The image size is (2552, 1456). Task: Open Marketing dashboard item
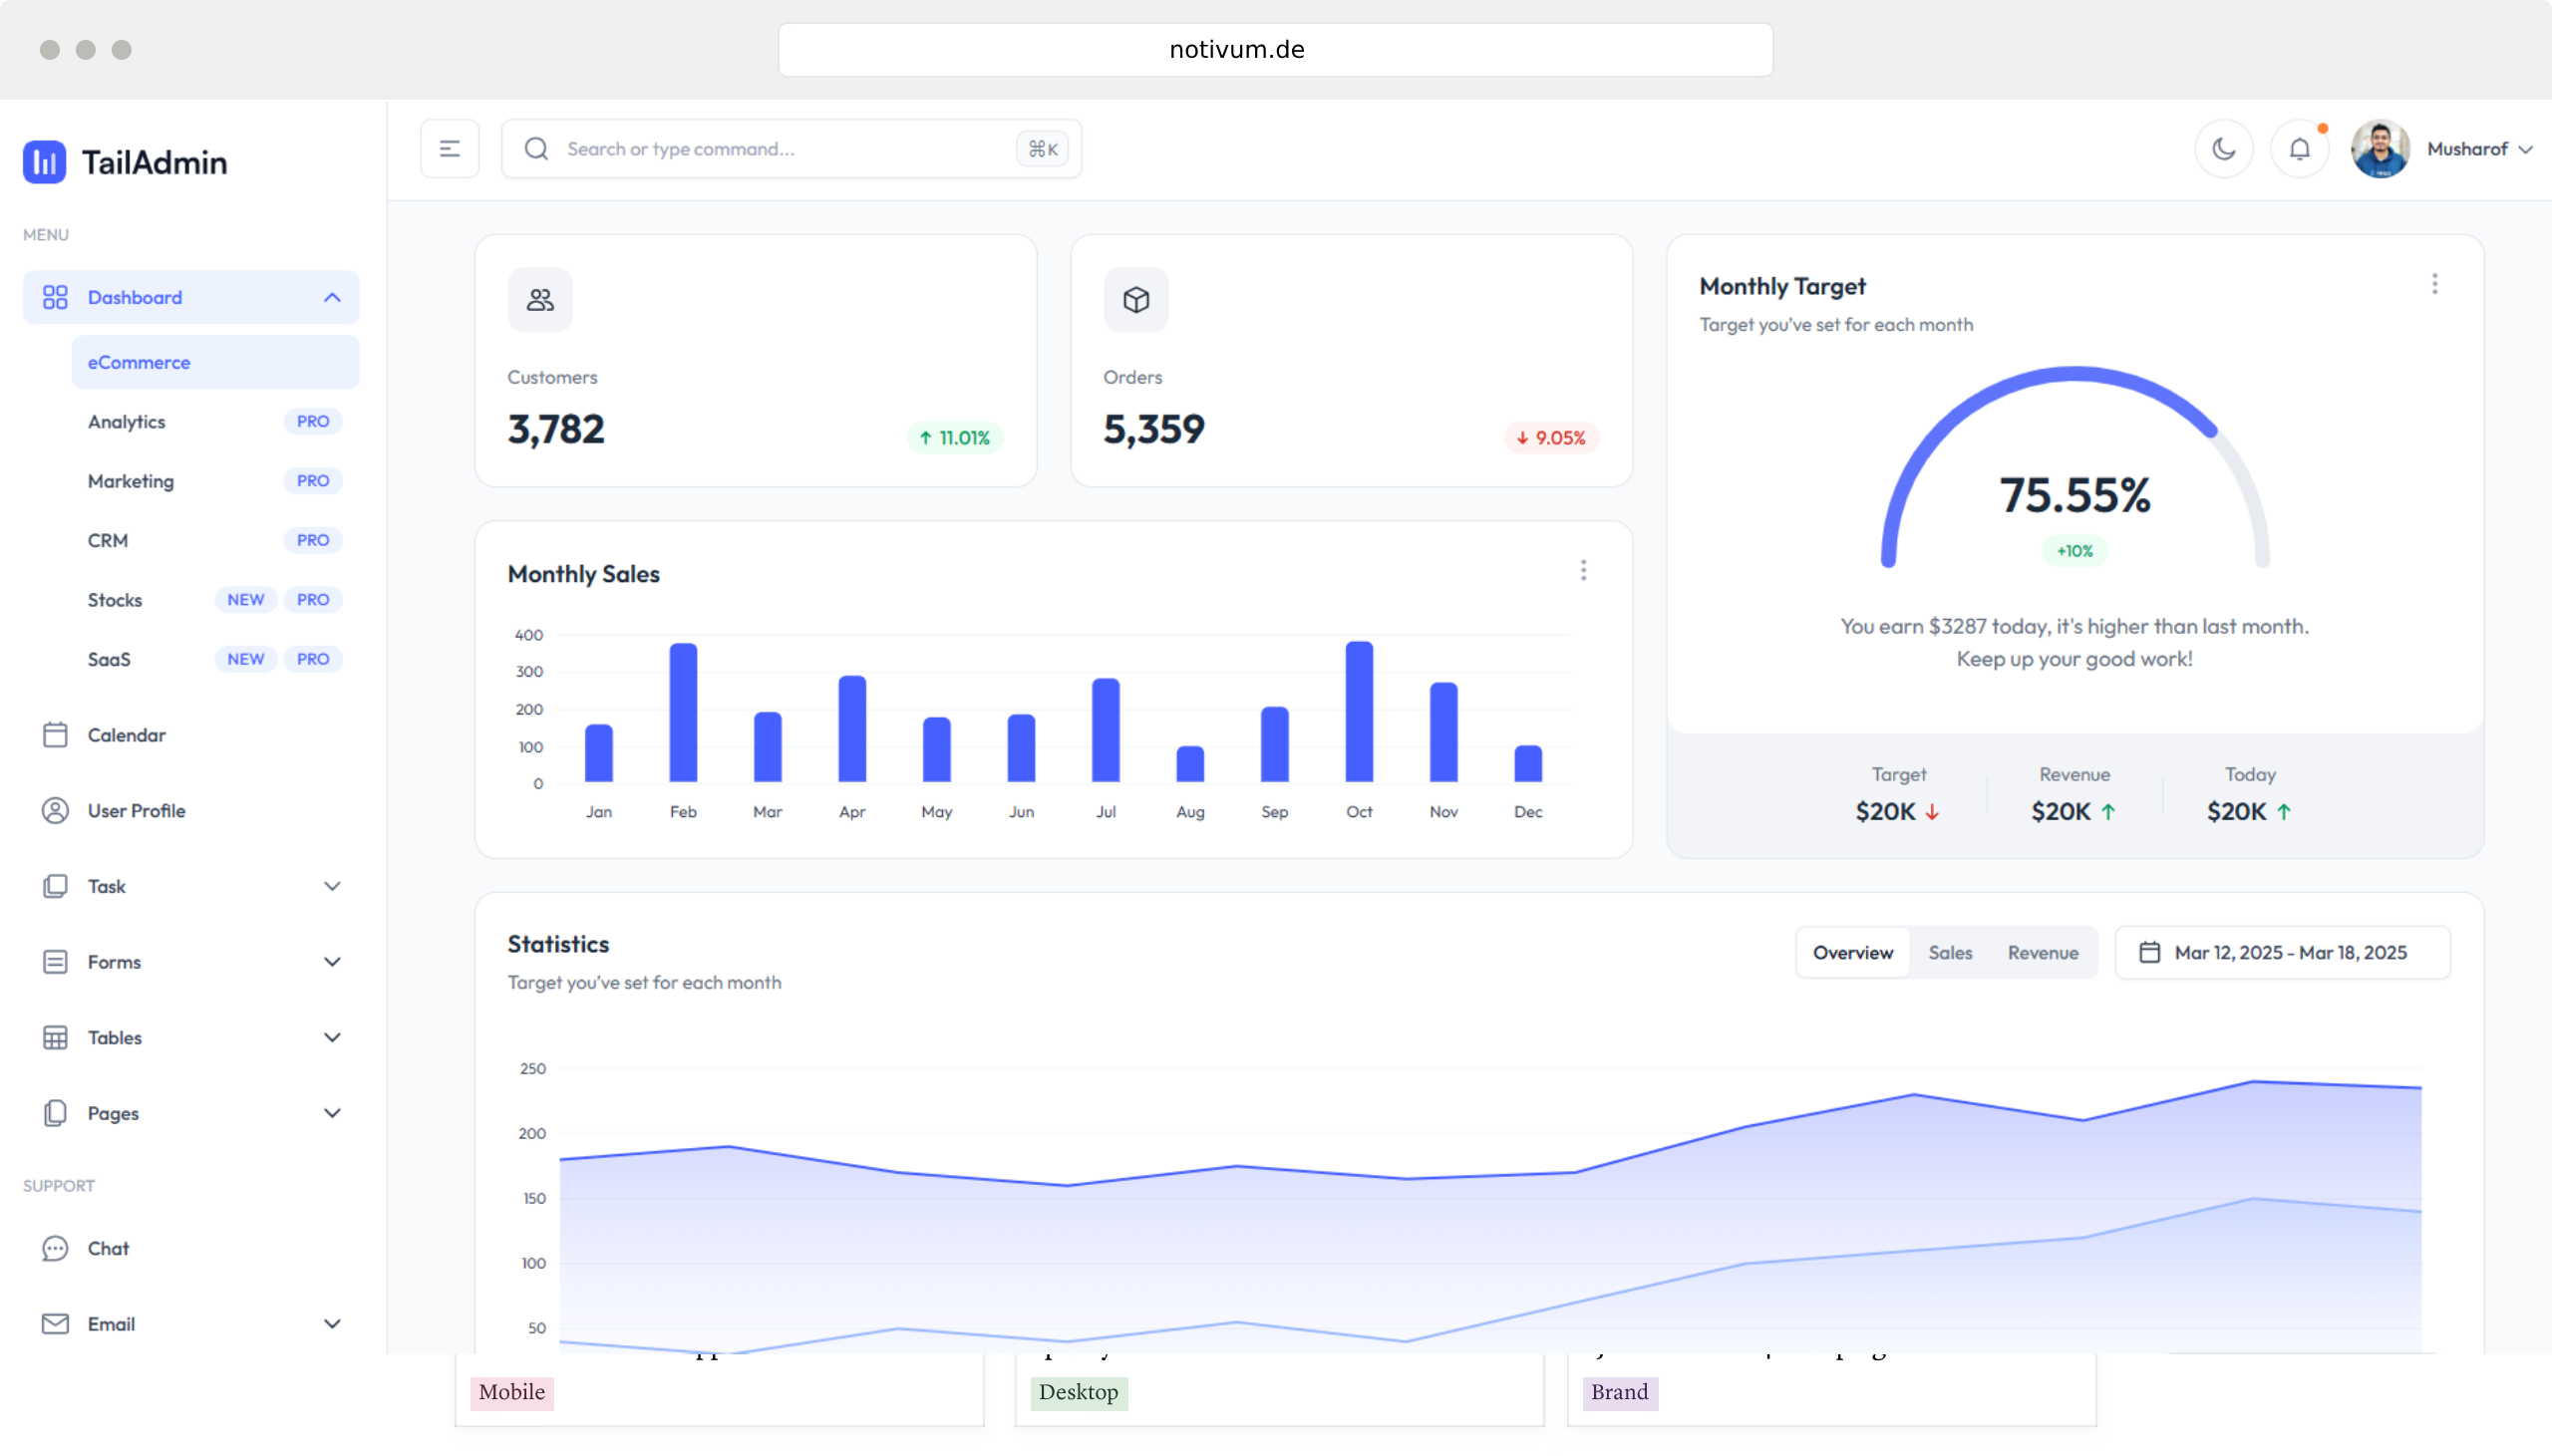pyautogui.click(x=215, y=481)
